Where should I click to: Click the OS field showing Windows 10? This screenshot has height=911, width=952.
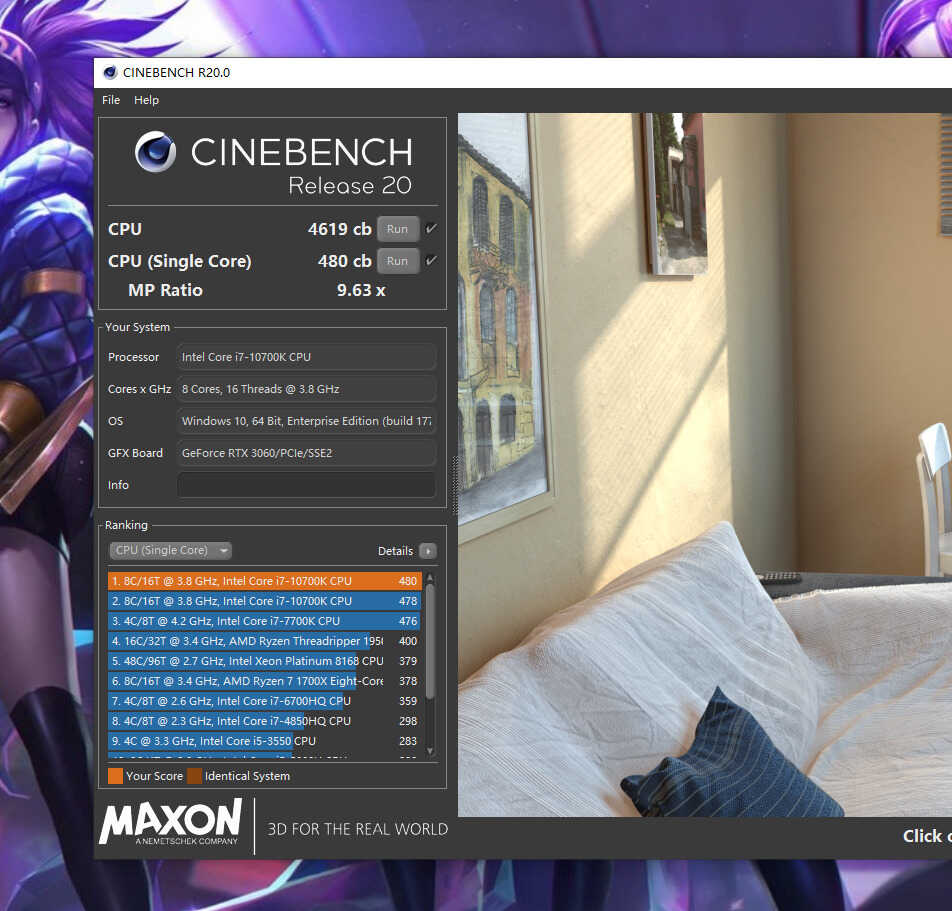(307, 421)
